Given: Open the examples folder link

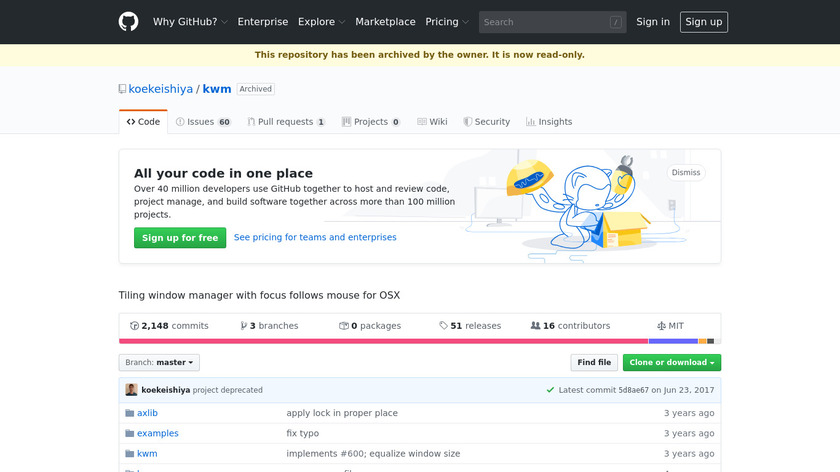Looking at the screenshot, I should point(158,433).
